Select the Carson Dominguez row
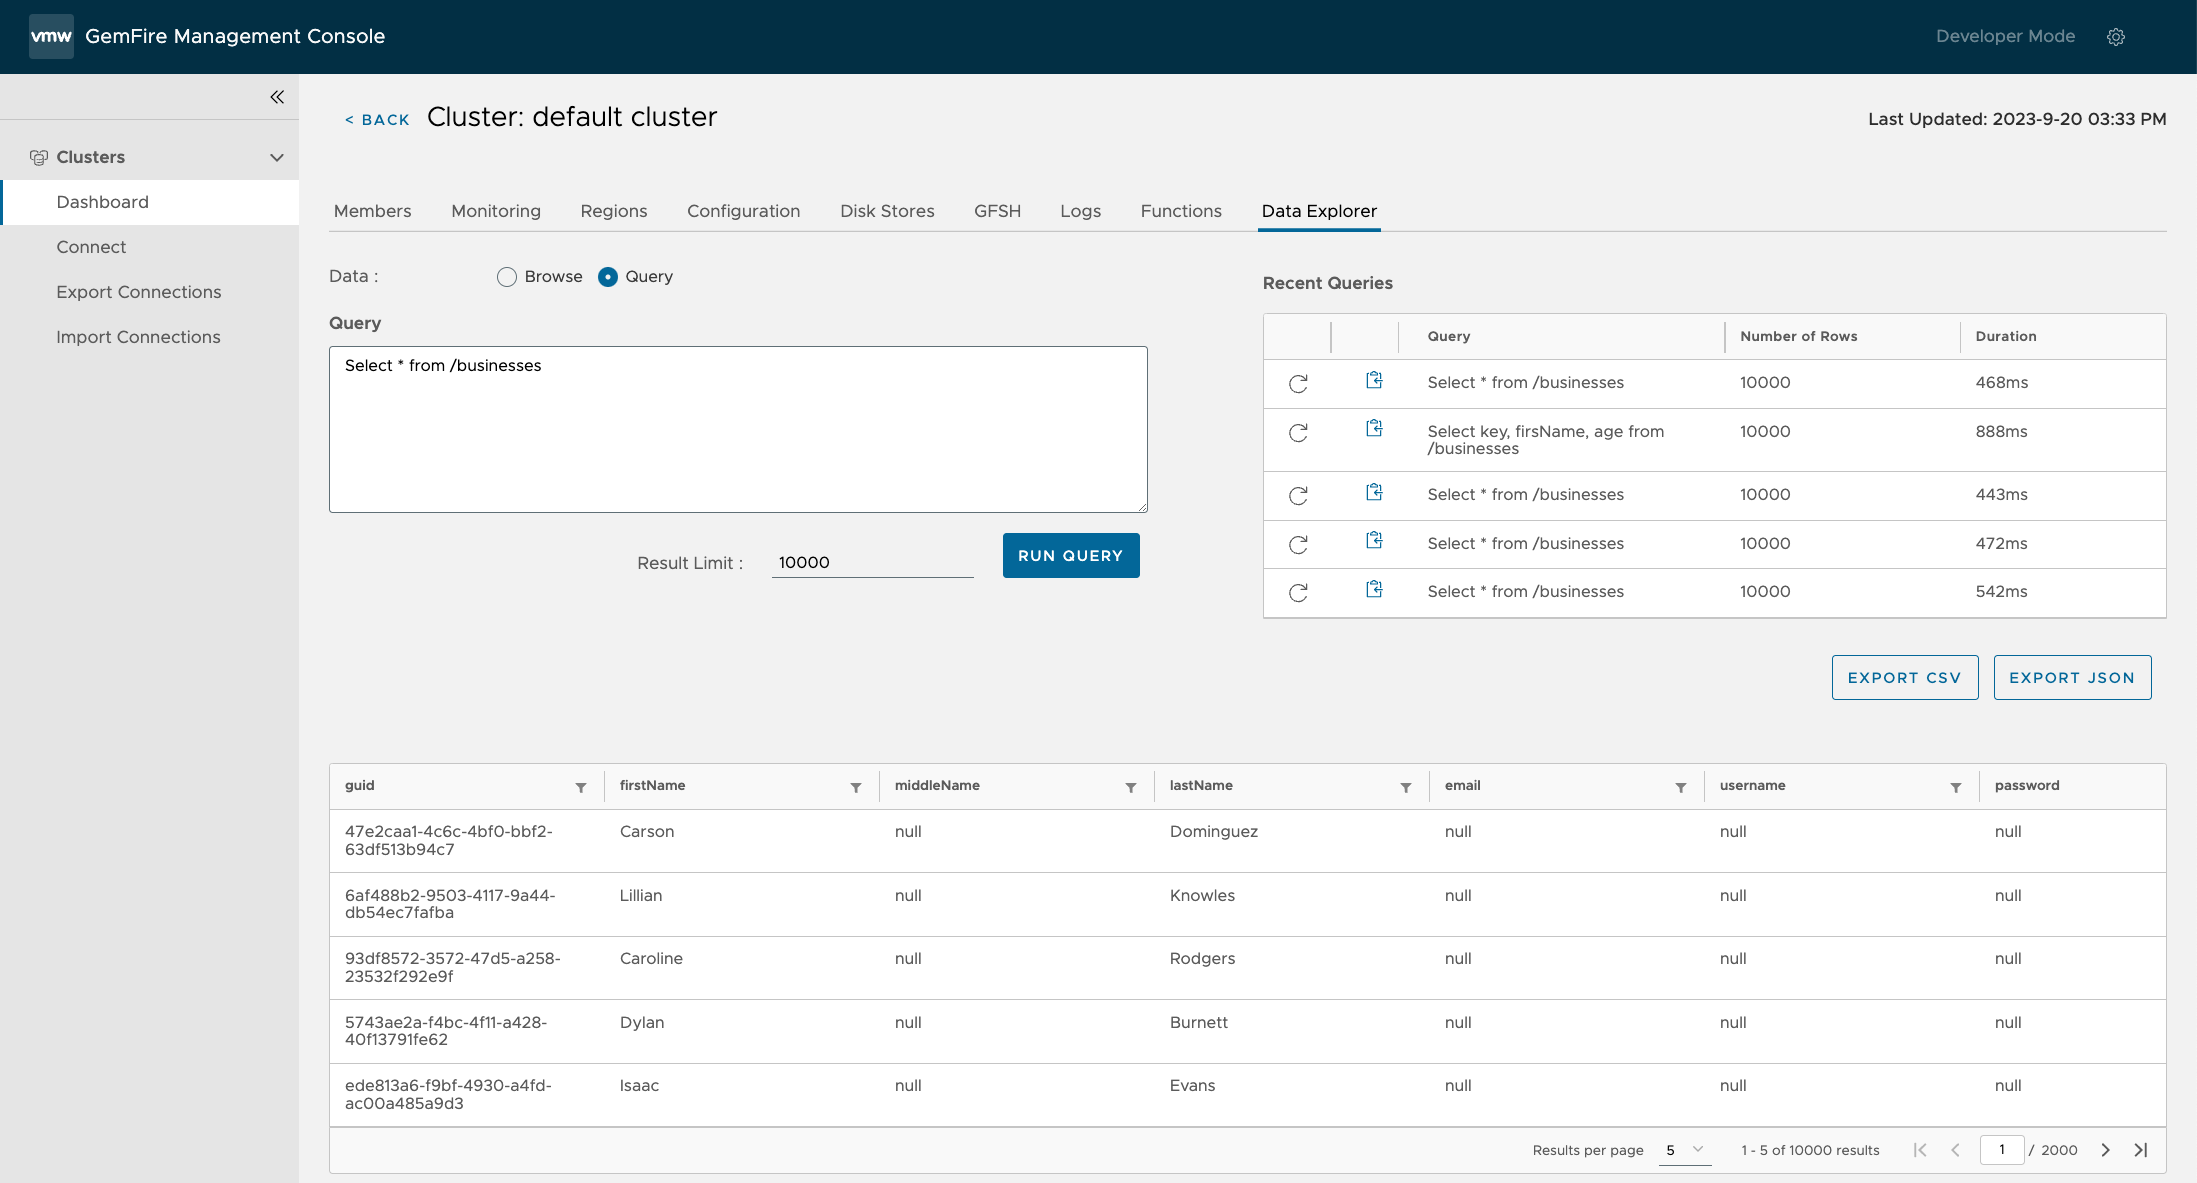2197x1183 pixels. [1247, 841]
